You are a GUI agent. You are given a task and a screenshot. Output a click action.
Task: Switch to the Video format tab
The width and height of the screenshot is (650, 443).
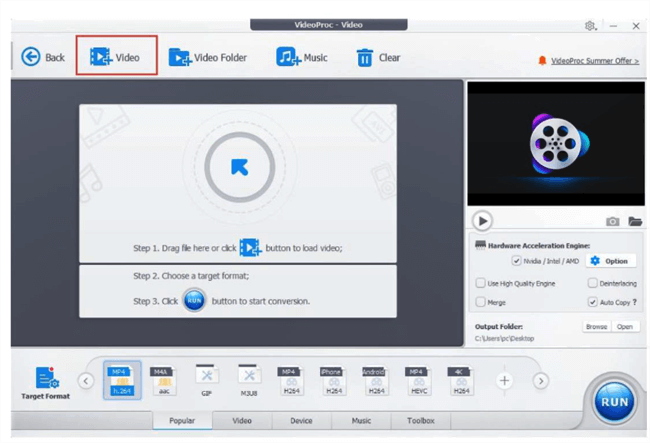point(242,420)
